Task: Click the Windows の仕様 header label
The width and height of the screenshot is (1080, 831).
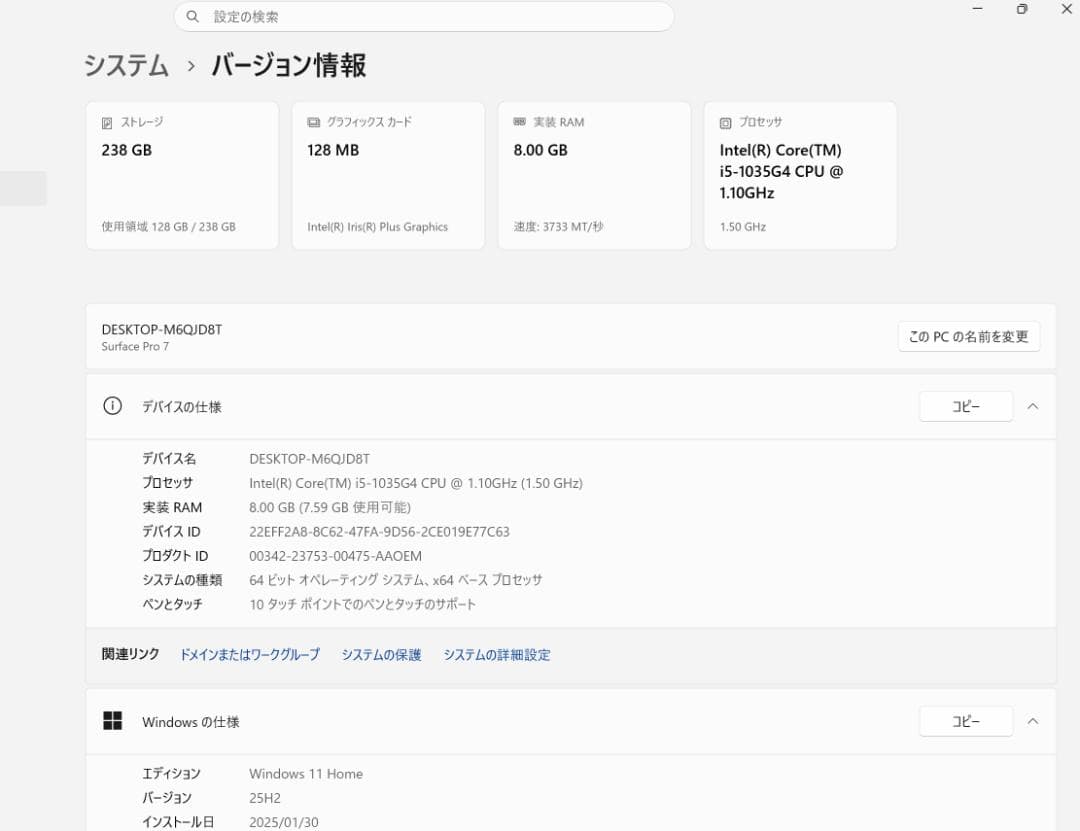Action: click(x=191, y=721)
